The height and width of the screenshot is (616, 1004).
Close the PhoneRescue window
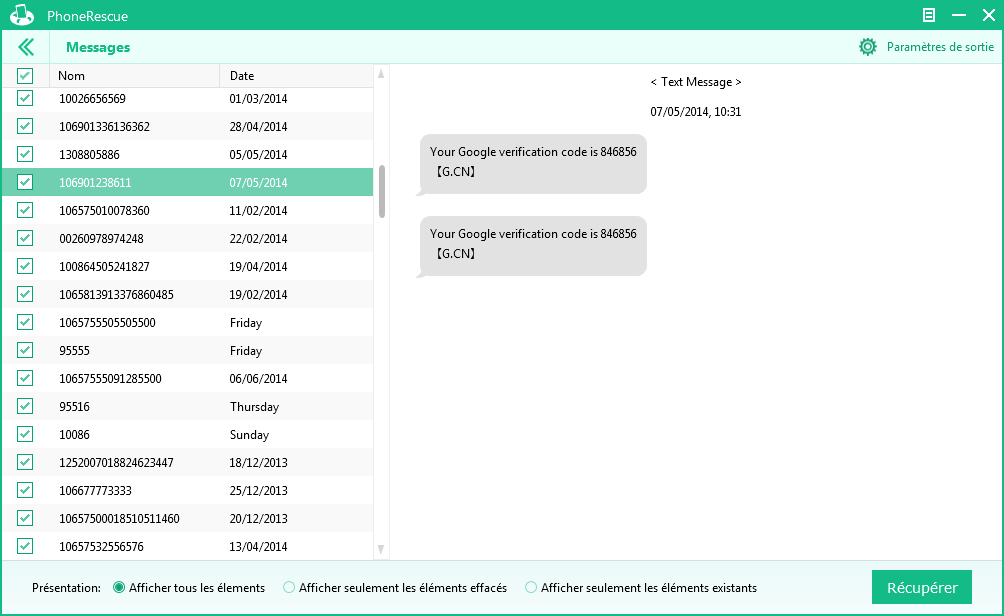[x=989, y=15]
